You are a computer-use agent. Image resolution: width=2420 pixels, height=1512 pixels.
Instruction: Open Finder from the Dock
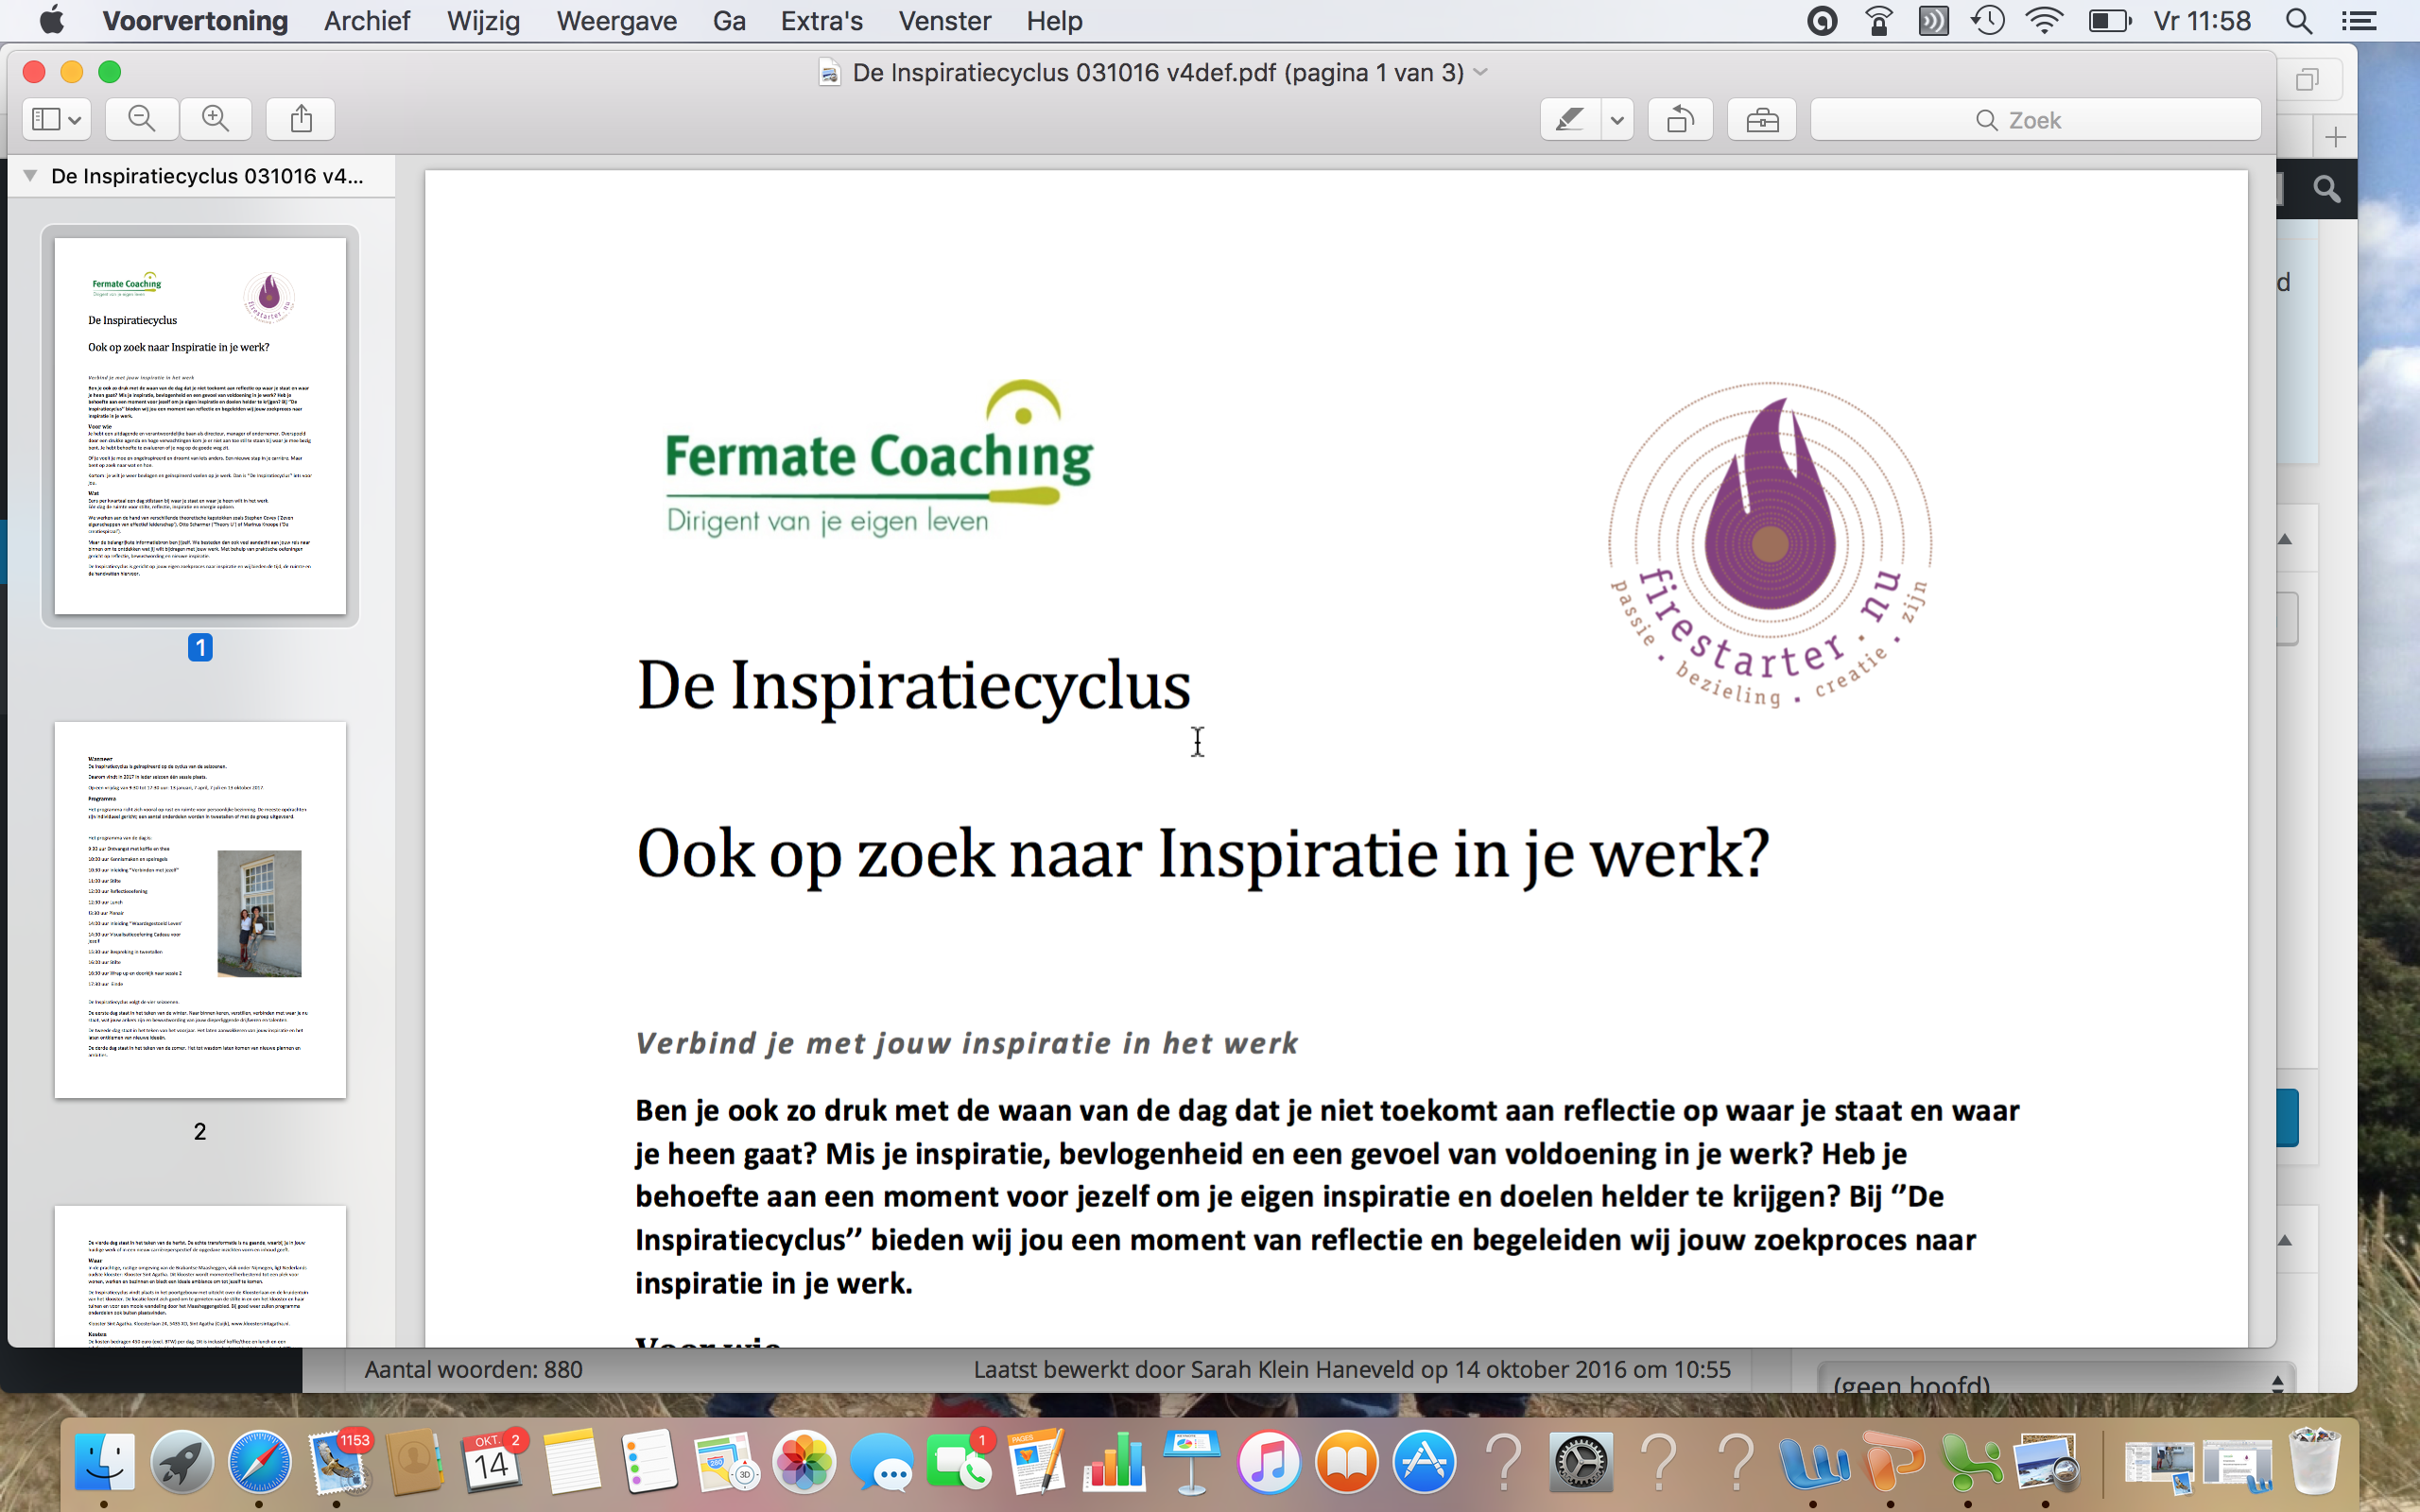[x=104, y=1462]
